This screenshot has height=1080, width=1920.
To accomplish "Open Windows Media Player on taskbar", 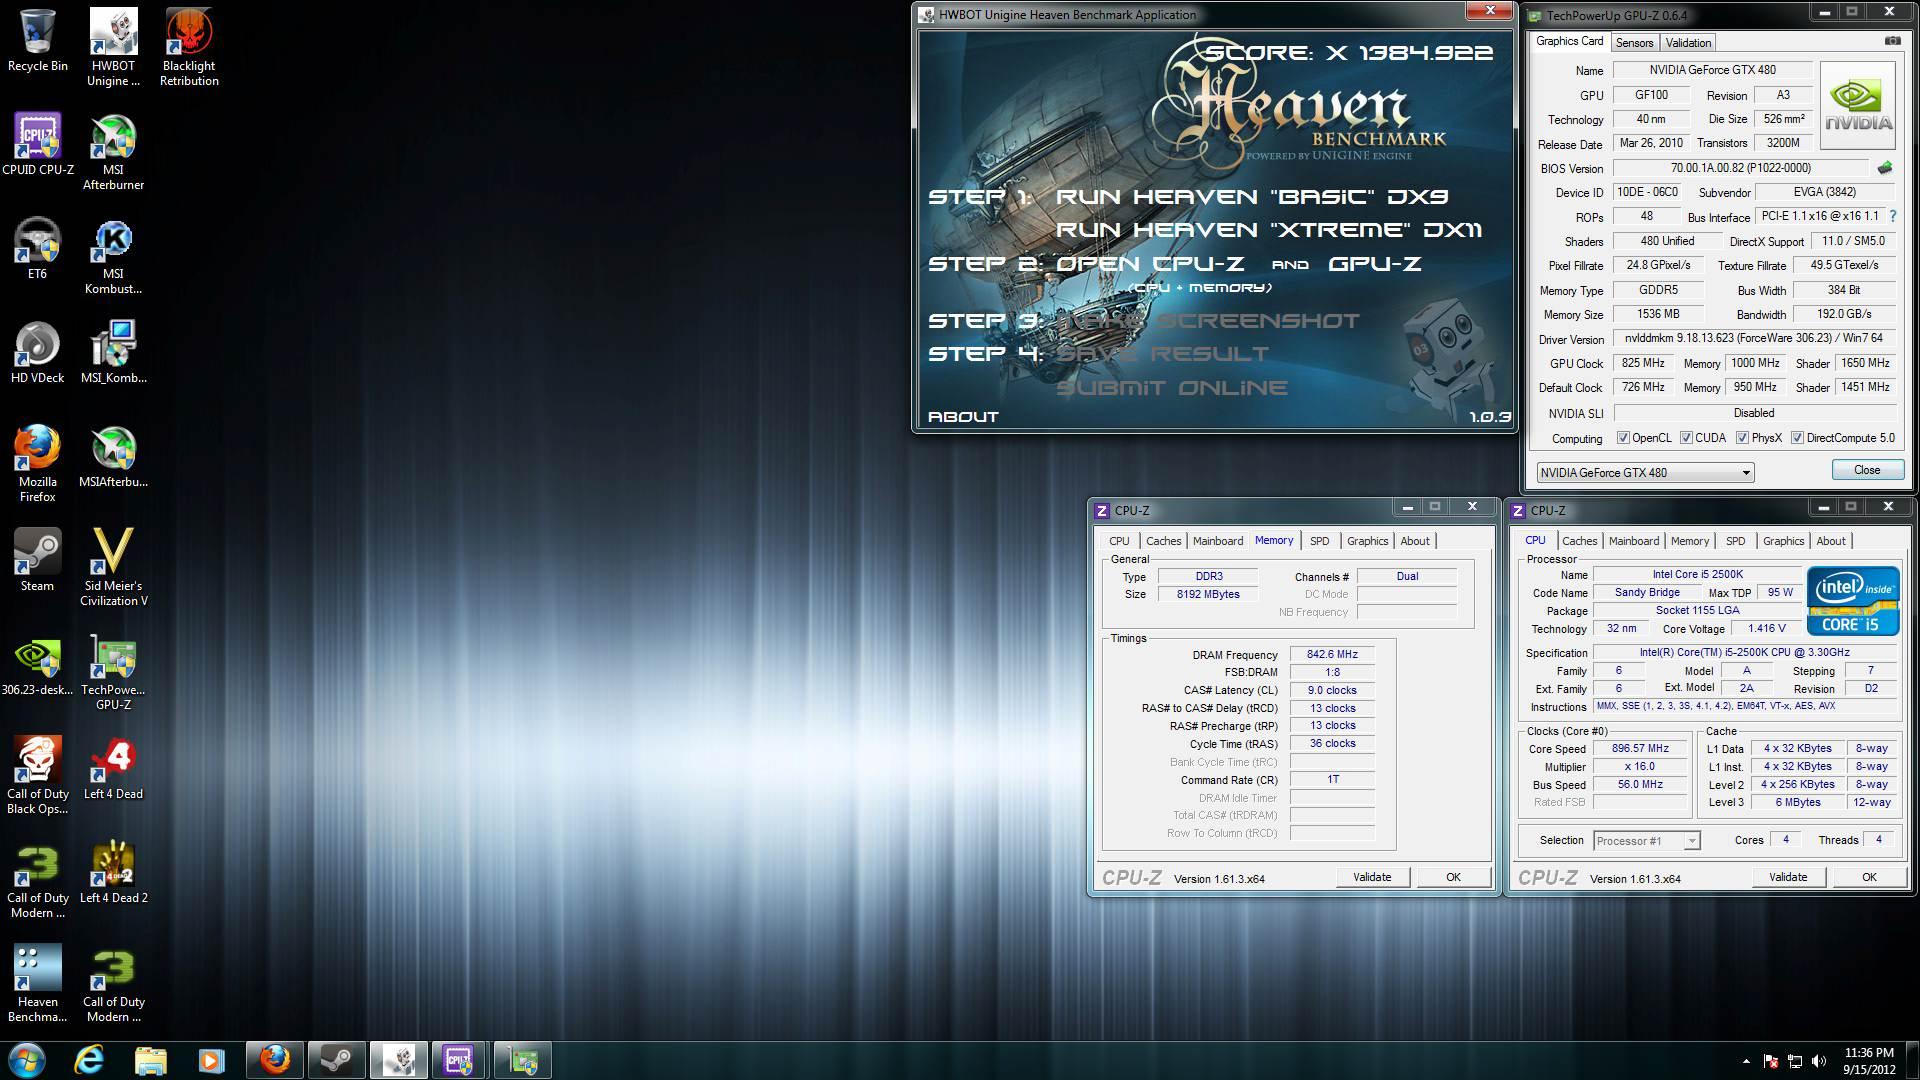I will pos(211,1060).
